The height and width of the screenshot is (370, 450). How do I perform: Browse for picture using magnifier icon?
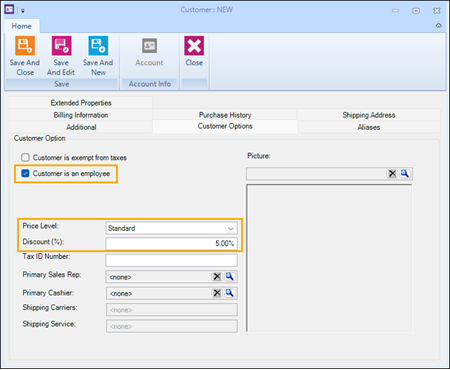(405, 173)
